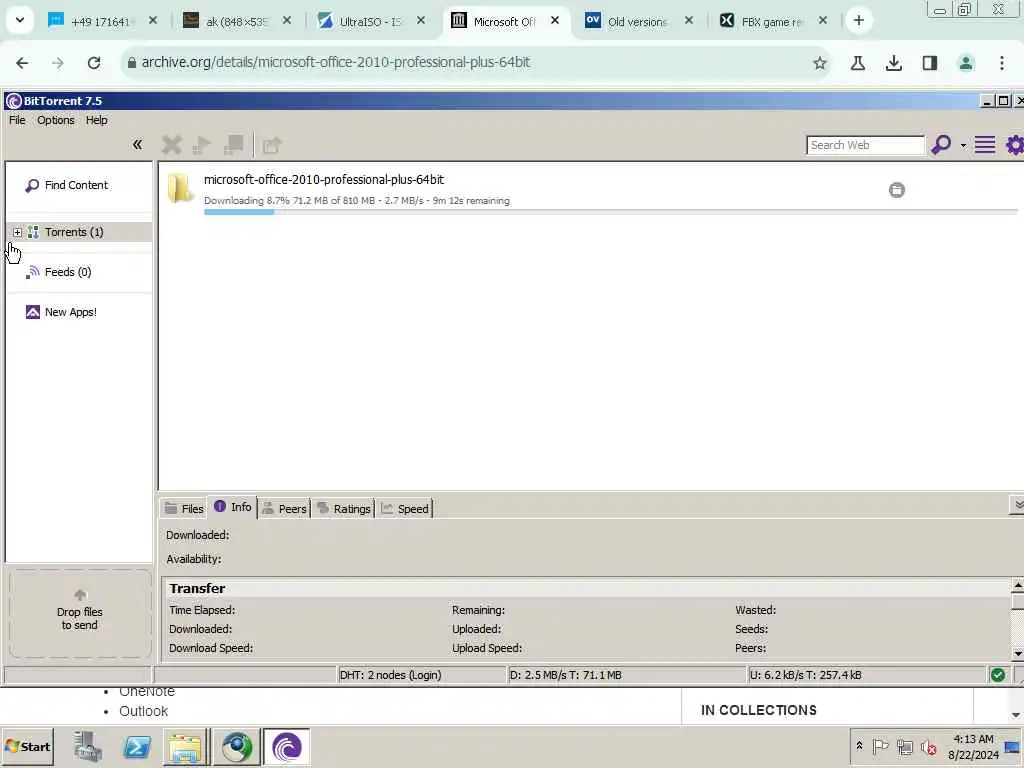This screenshot has height=768, width=1024.
Task: Switch to the Files tab
Action: (x=184, y=509)
